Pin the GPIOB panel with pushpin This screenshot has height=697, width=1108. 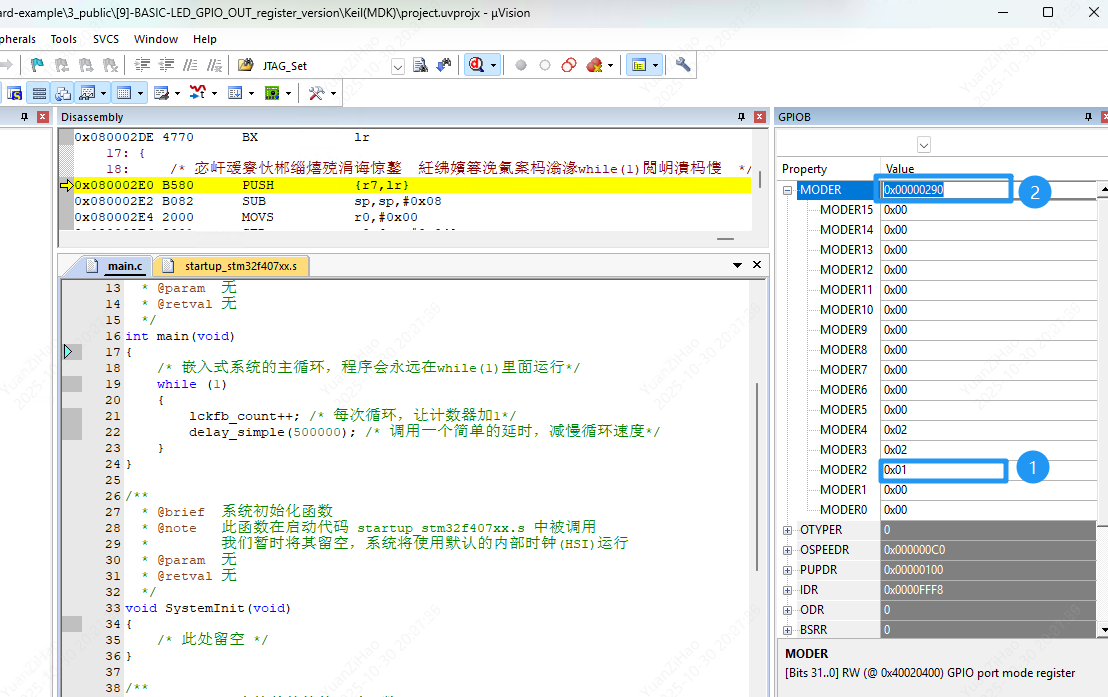tap(1088, 117)
